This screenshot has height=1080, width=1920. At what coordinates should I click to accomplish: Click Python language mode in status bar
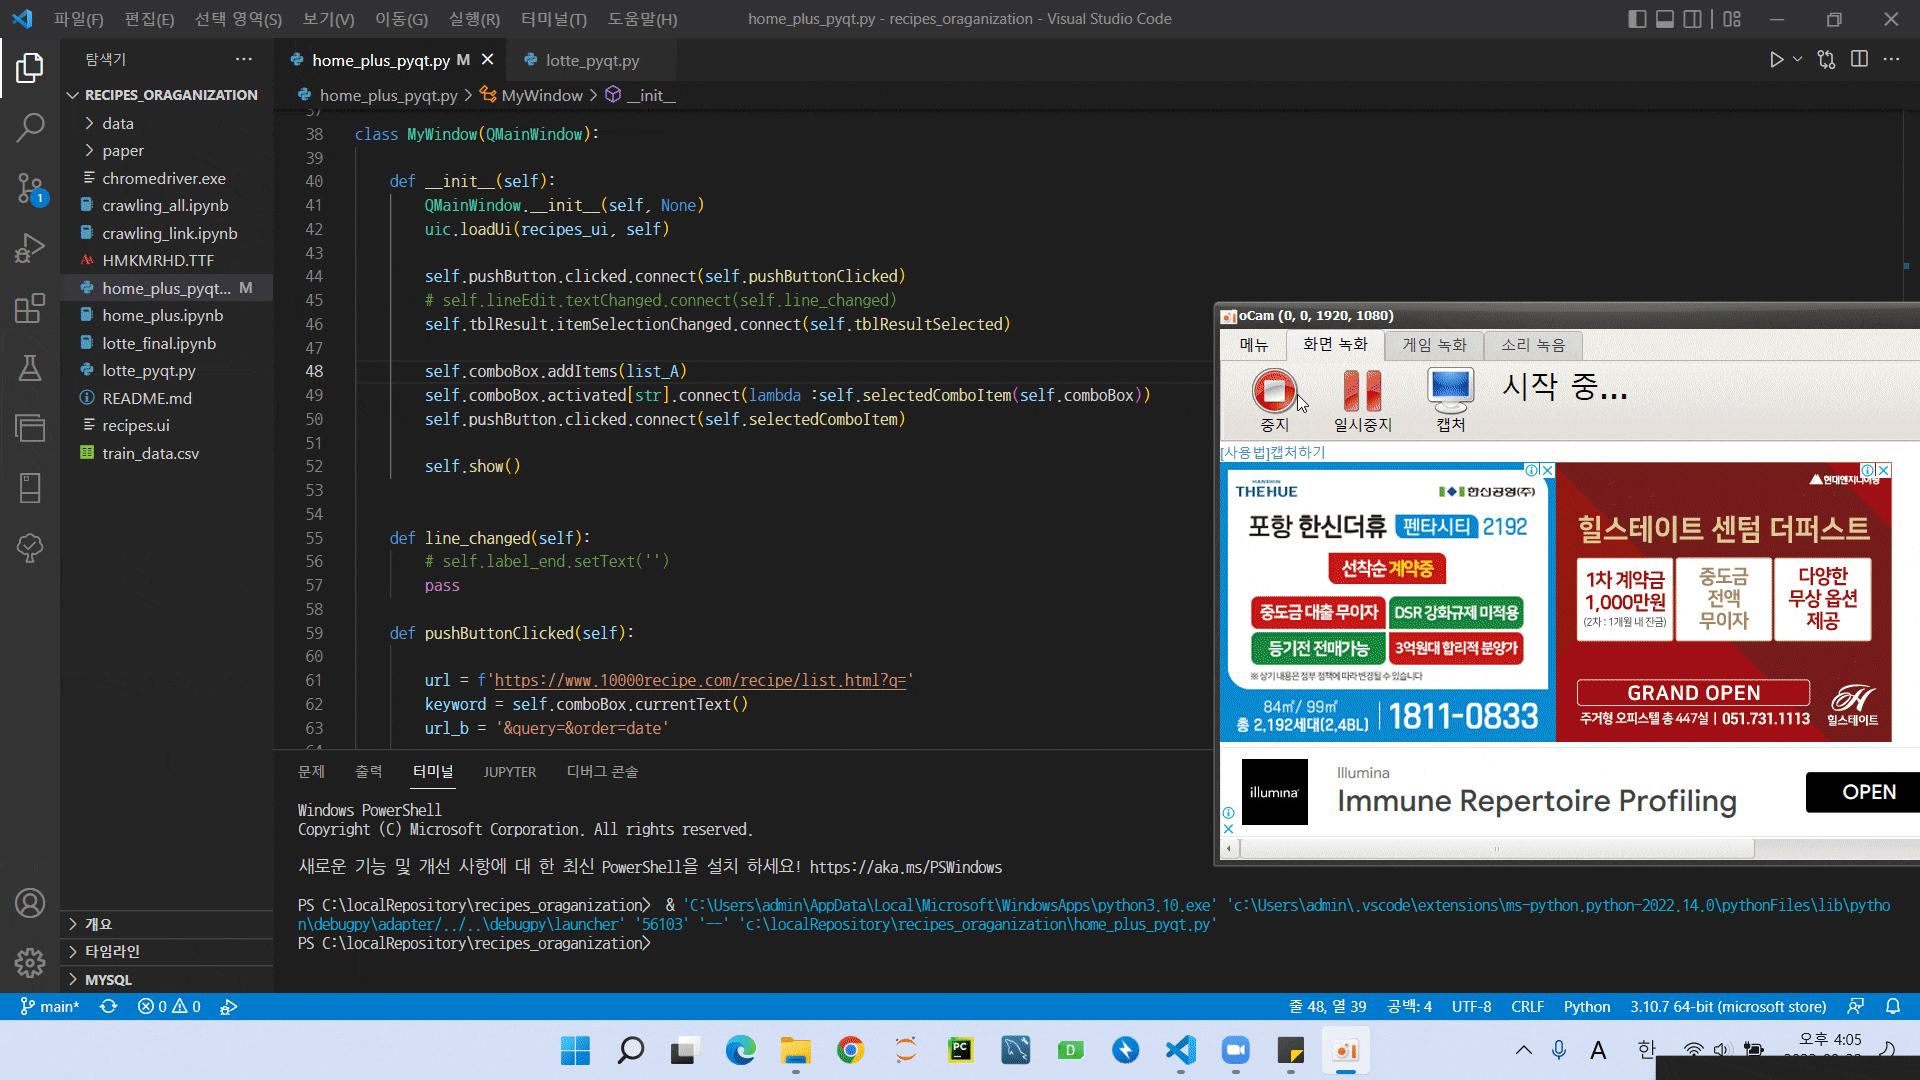click(1587, 1007)
